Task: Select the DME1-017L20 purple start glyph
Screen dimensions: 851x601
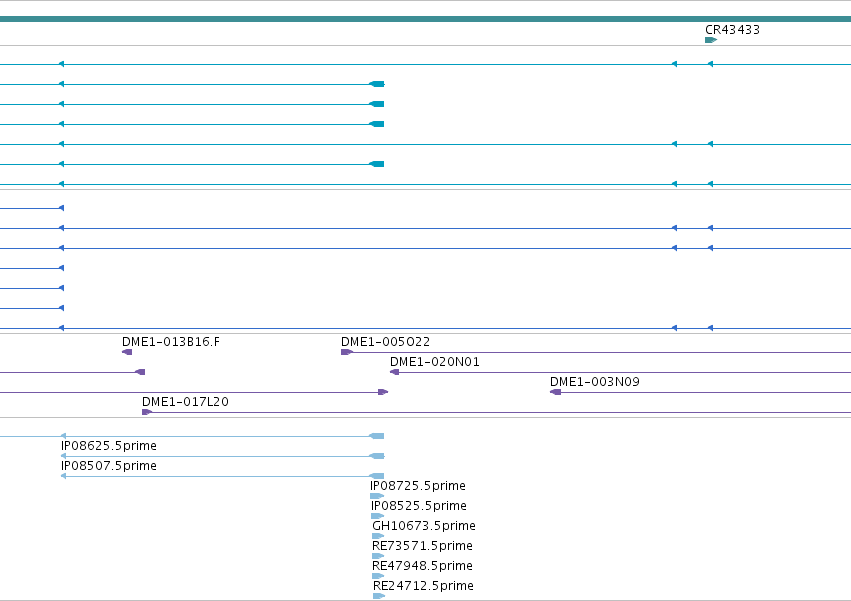Action: [147, 412]
